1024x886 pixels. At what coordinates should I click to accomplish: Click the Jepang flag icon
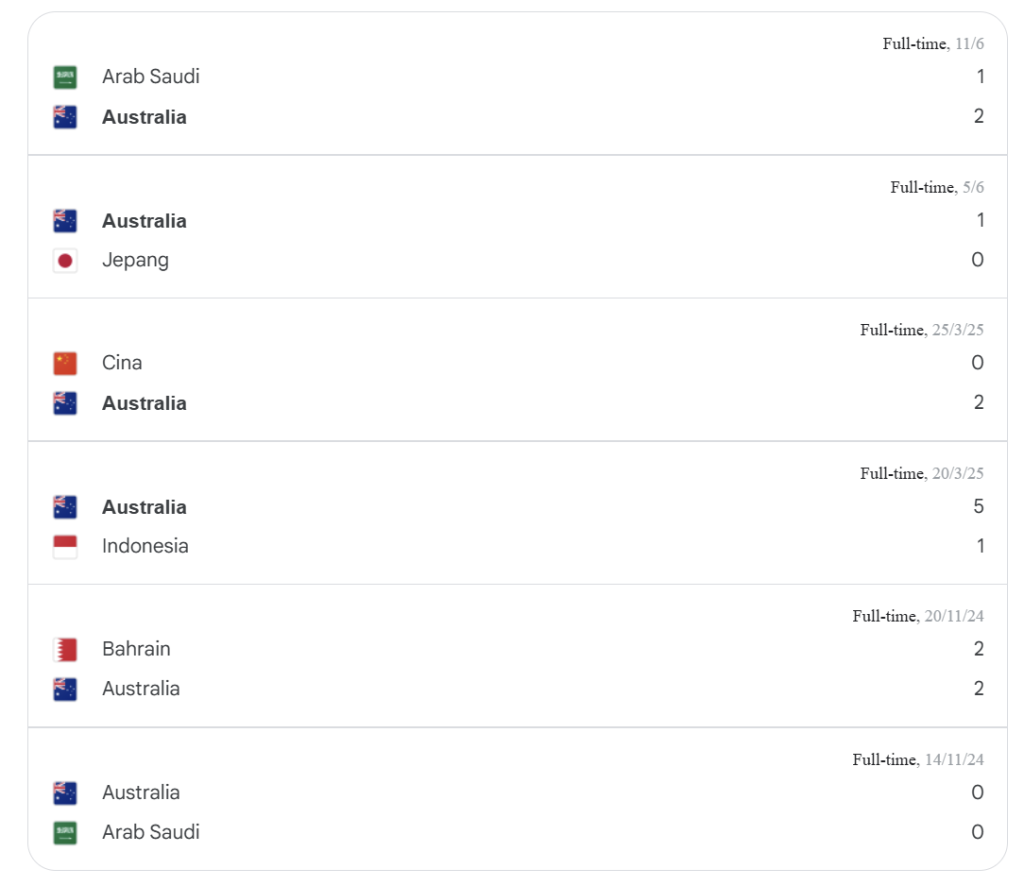[x=65, y=261]
